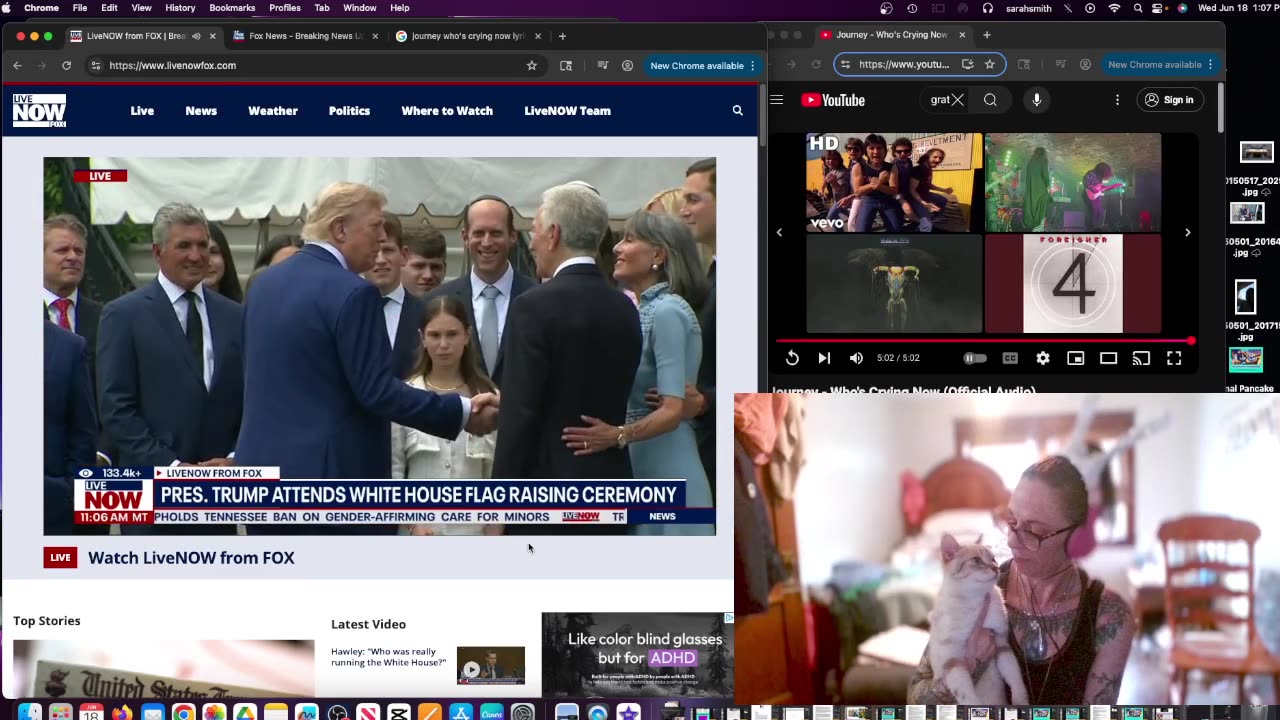1280x720 pixels.
Task: Open Hawley White House headline
Action: (x=388, y=657)
